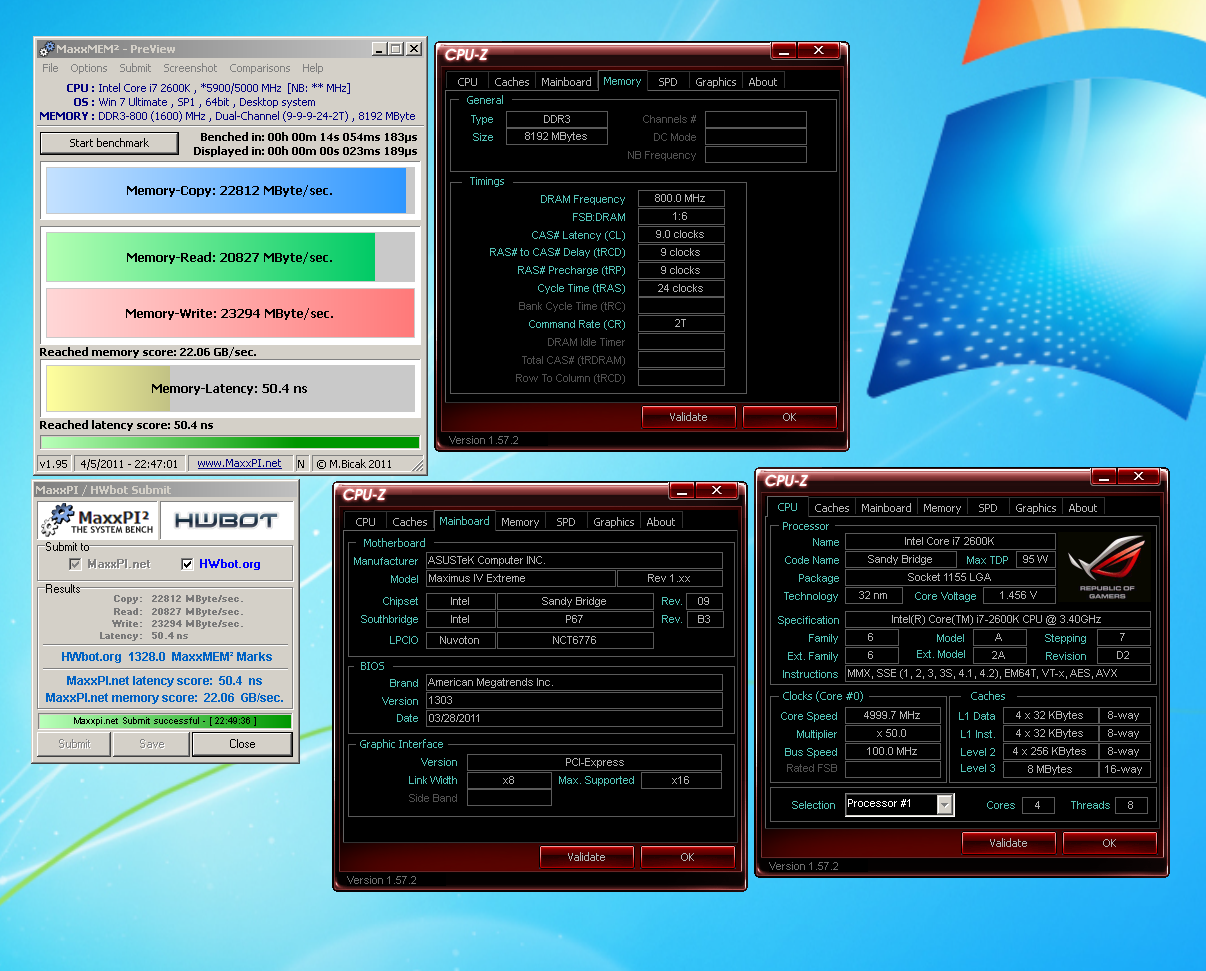
Task: Click the Memory-Read result bar
Action: 230,257
